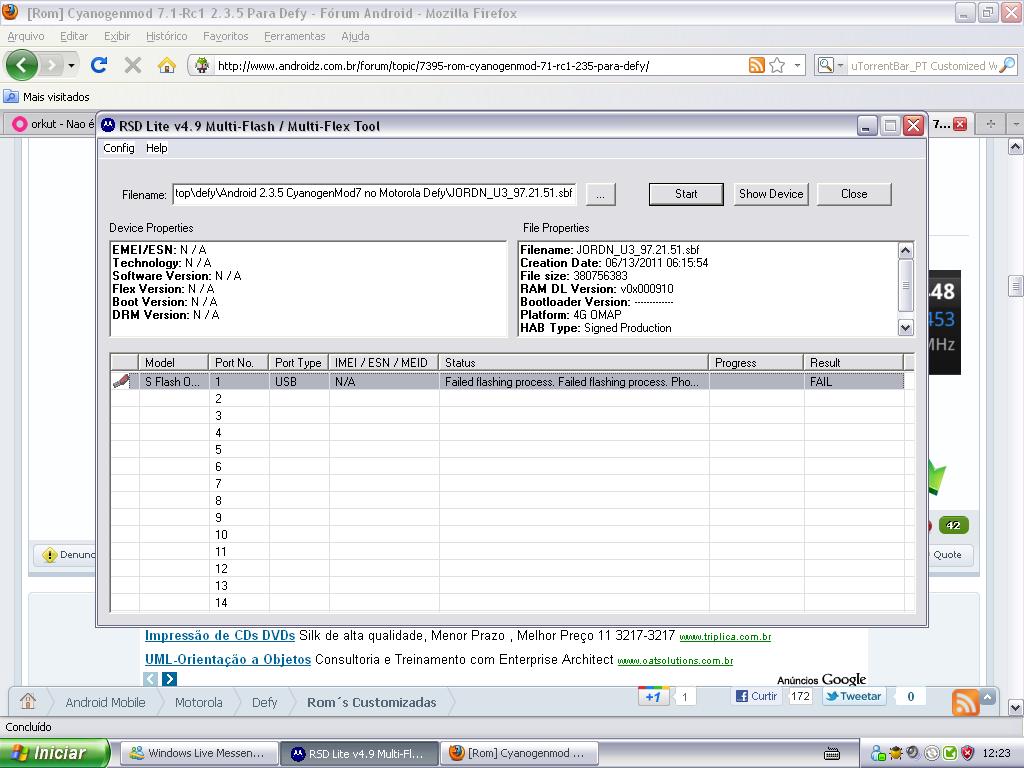Reload the page with the refresh icon
The width and height of the screenshot is (1024, 768).
point(99,65)
